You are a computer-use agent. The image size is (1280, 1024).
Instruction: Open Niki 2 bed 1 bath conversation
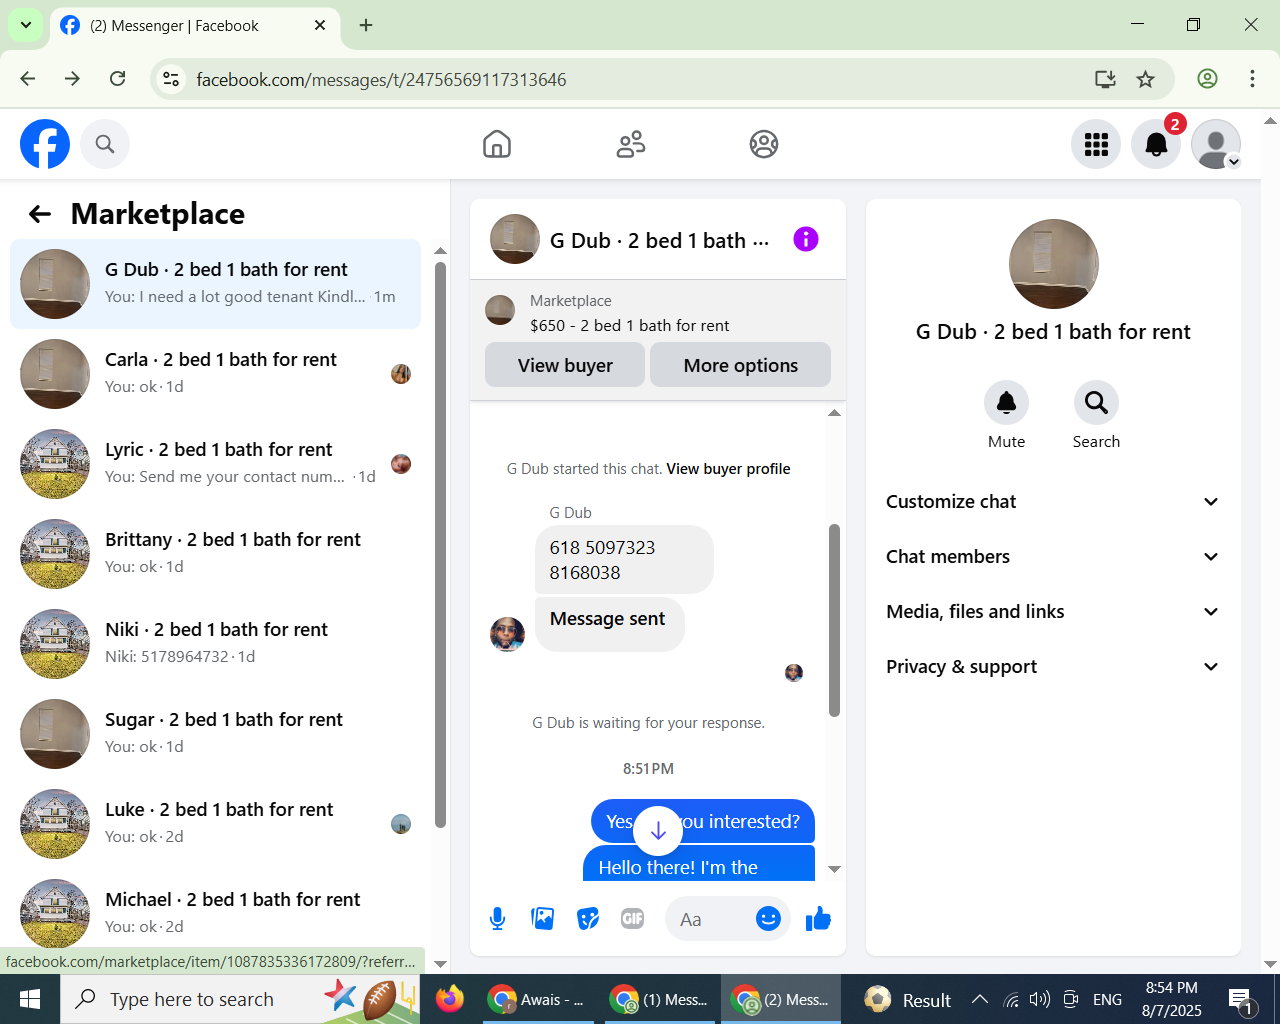click(x=215, y=644)
